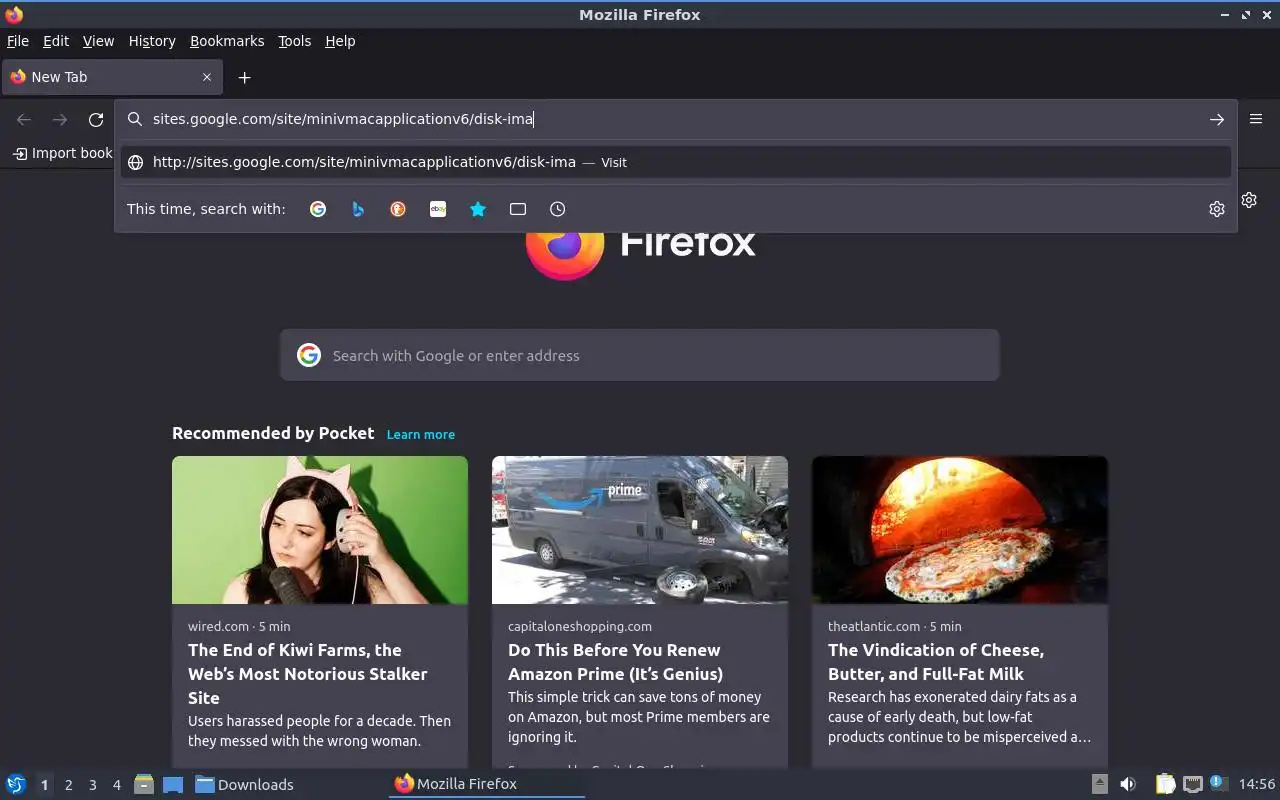1280x800 pixels.
Task: Select the New Tab tab
Action: [x=110, y=77]
